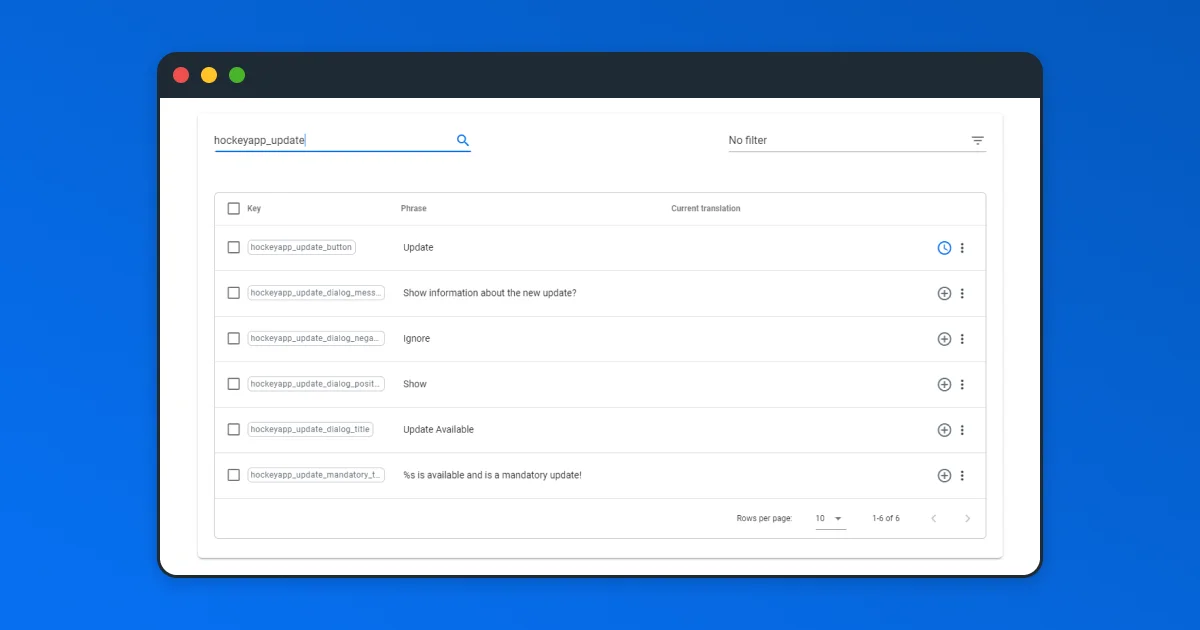Add translation for 'Show information about the new update?'

click(x=944, y=294)
